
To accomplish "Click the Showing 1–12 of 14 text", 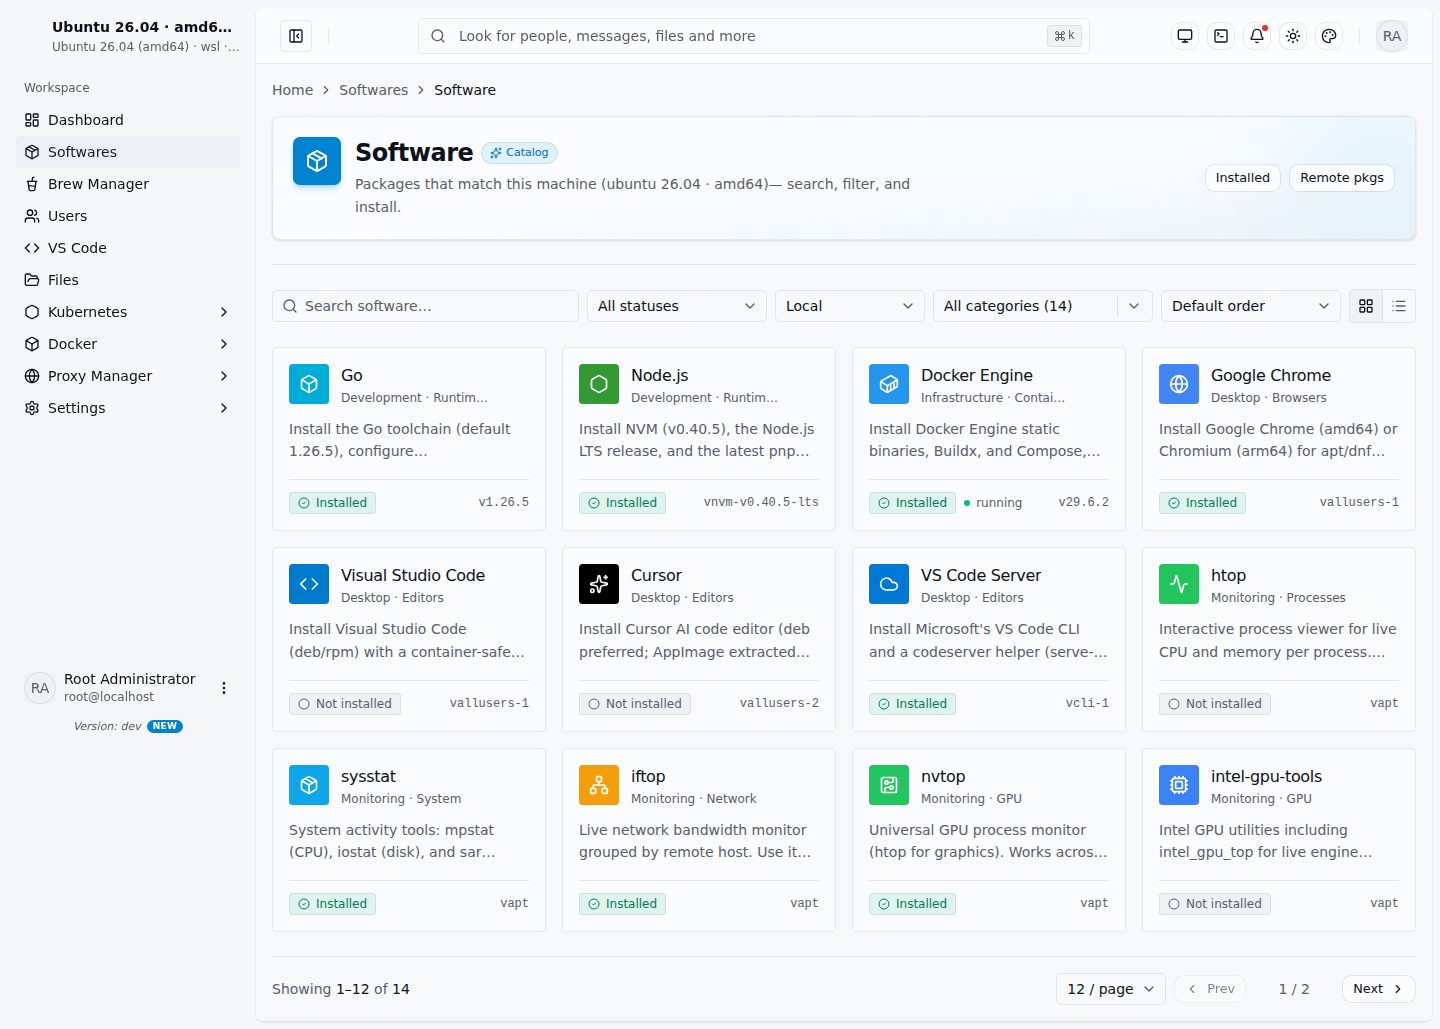I will point(341,989).
